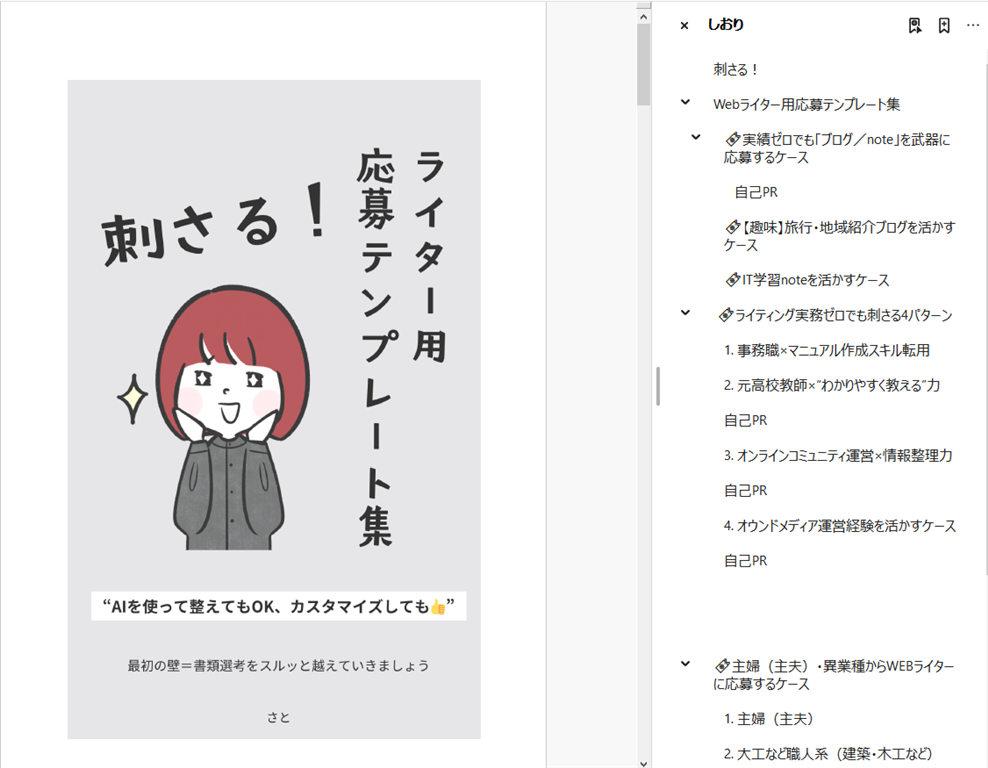988x768 pixels.
Task: Collapse the 実績ゼロでも「ブログ／note」 bookmark section
Action: pyautogui.click(x=696, y=138)
